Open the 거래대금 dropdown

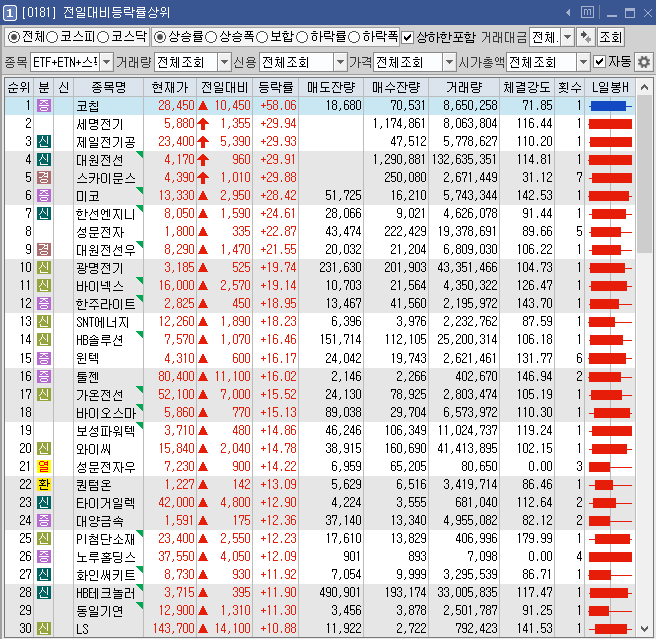pos(567,38)
